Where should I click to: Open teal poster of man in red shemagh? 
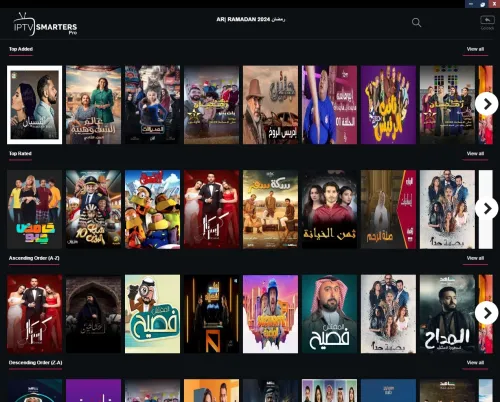point(329,314)
